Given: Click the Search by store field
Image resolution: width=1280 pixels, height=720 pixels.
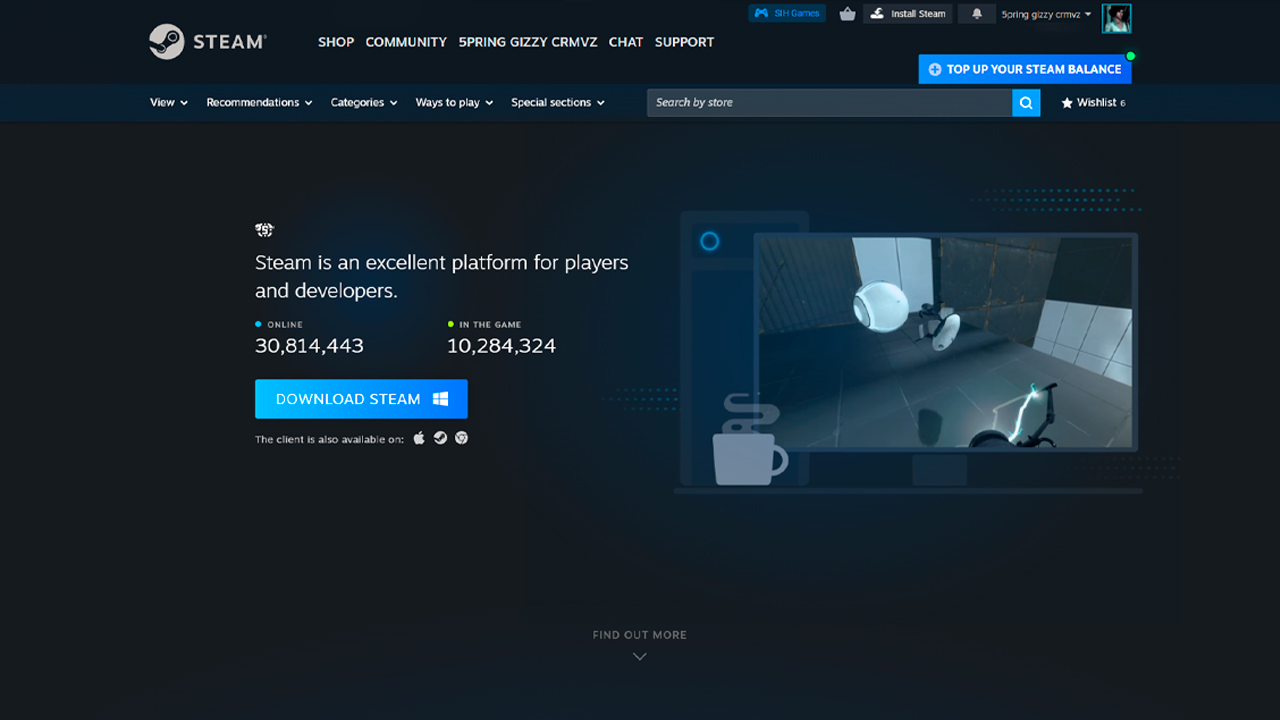Looking at the screenshot, I should point(829,102).
